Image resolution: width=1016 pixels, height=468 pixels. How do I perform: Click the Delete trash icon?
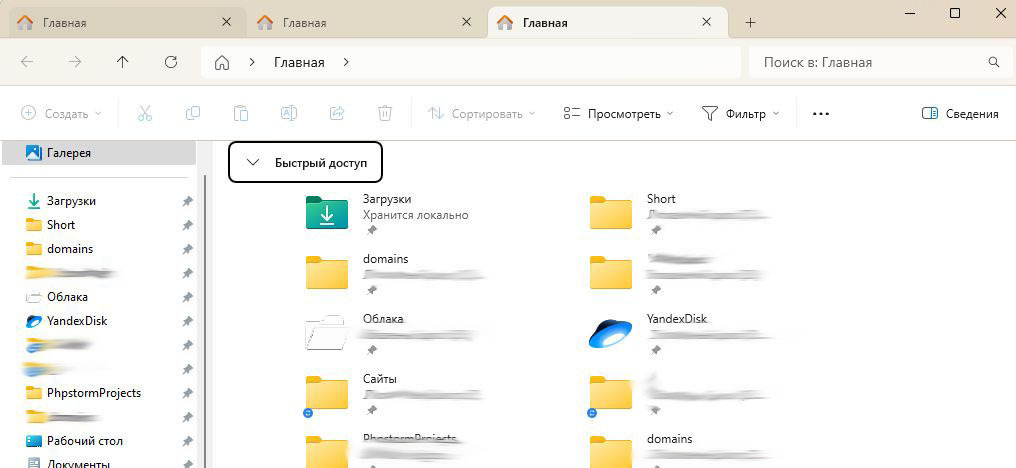384,113
